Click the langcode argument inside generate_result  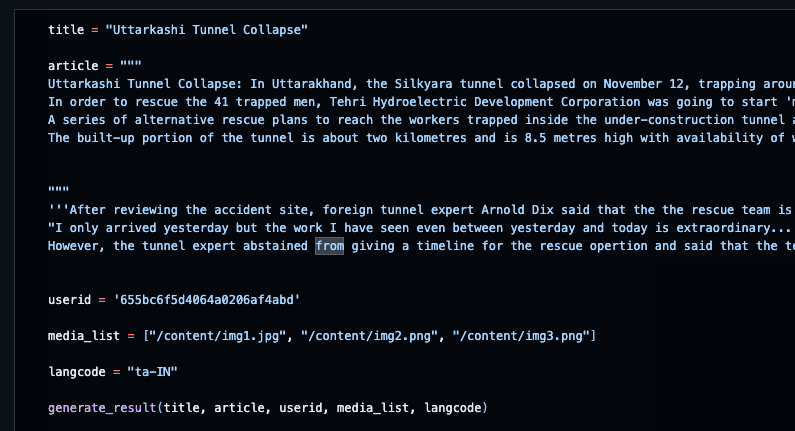(452, 408)
